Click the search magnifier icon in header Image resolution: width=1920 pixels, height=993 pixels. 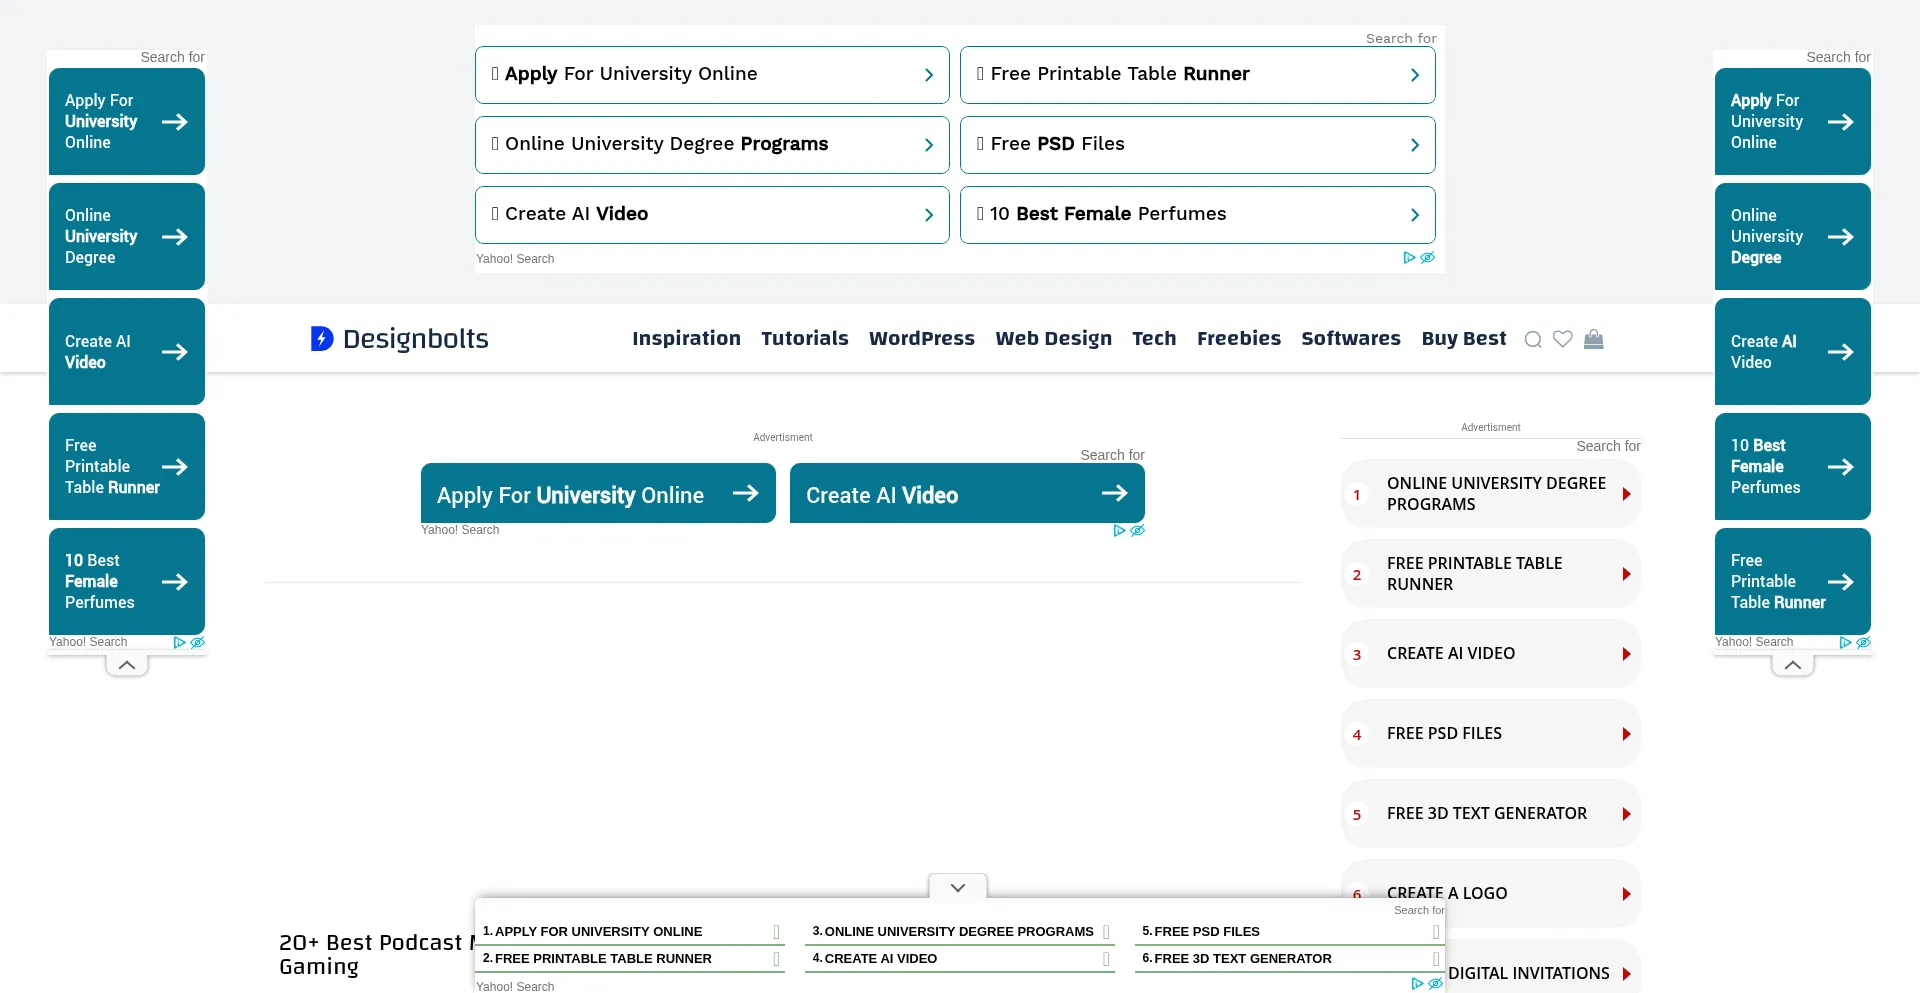coord(1532,340)
